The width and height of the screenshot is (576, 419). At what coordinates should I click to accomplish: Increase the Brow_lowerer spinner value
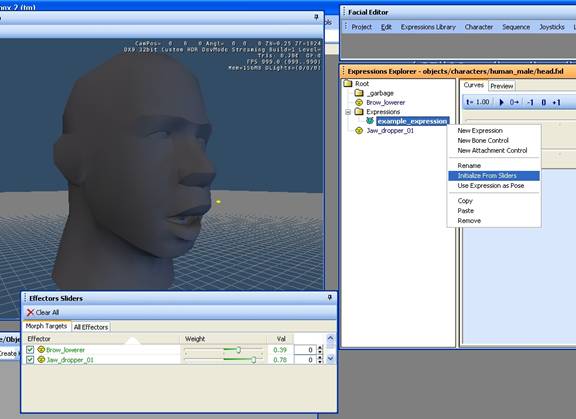click(320, 347)
